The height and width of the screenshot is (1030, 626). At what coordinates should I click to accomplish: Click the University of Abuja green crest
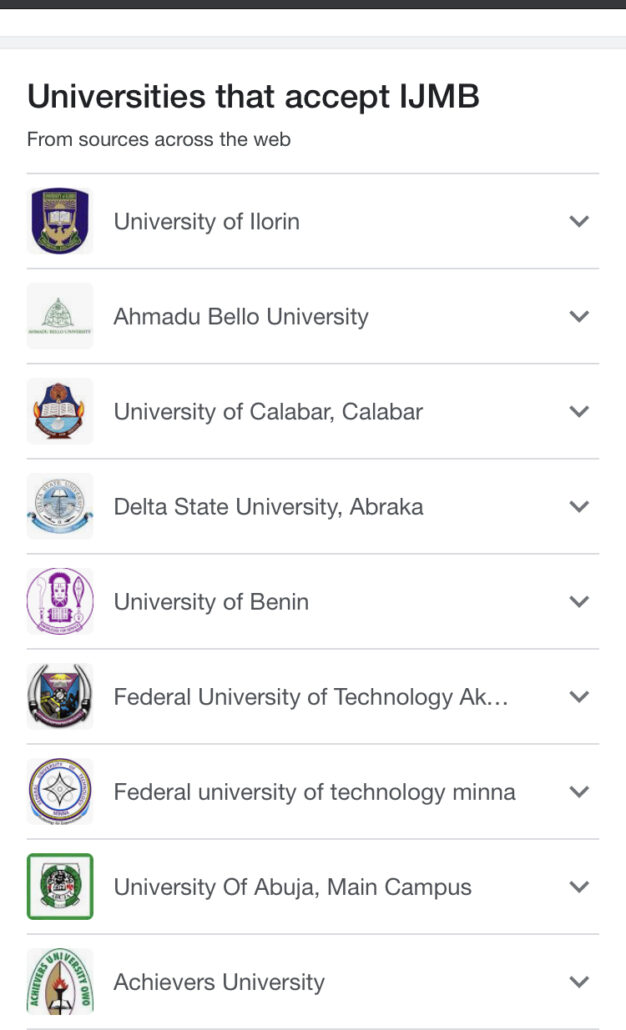click(60, 886)
